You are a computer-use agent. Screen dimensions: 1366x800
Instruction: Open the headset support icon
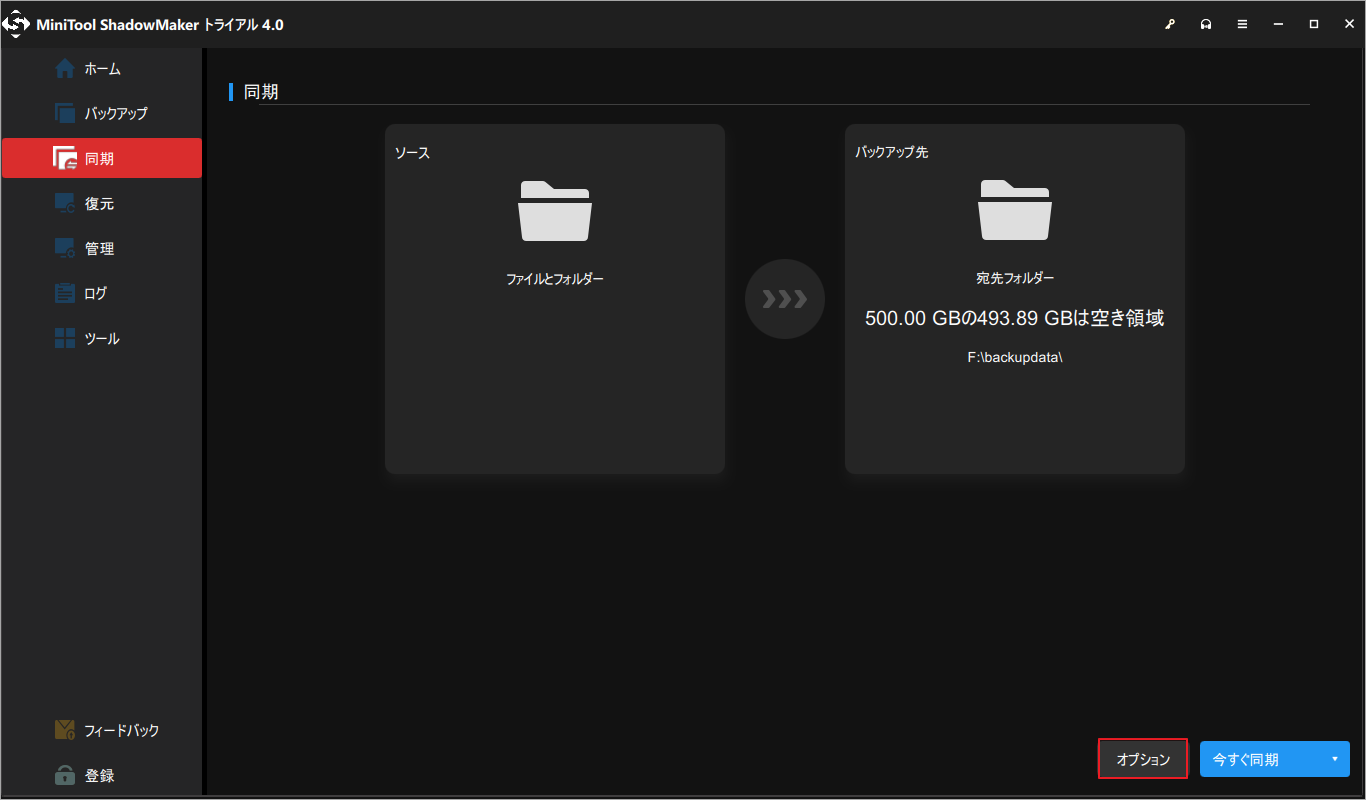pyautogui.click(x=1206, y=23)
